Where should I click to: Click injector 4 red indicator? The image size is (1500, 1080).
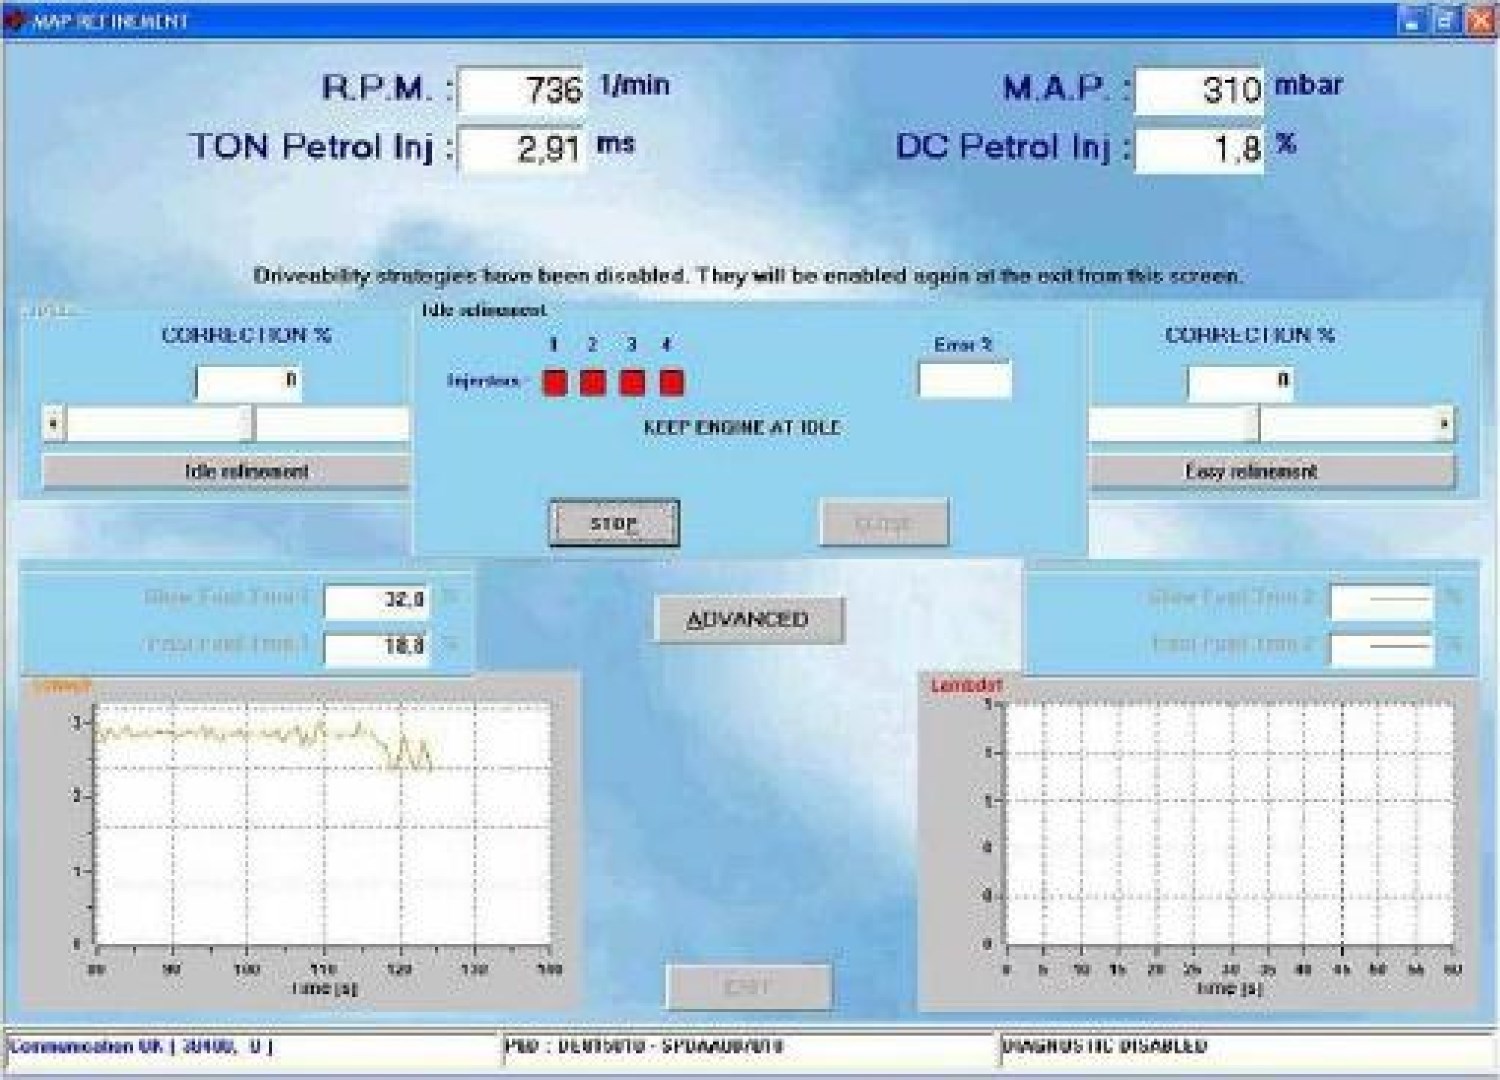point(671,382)
